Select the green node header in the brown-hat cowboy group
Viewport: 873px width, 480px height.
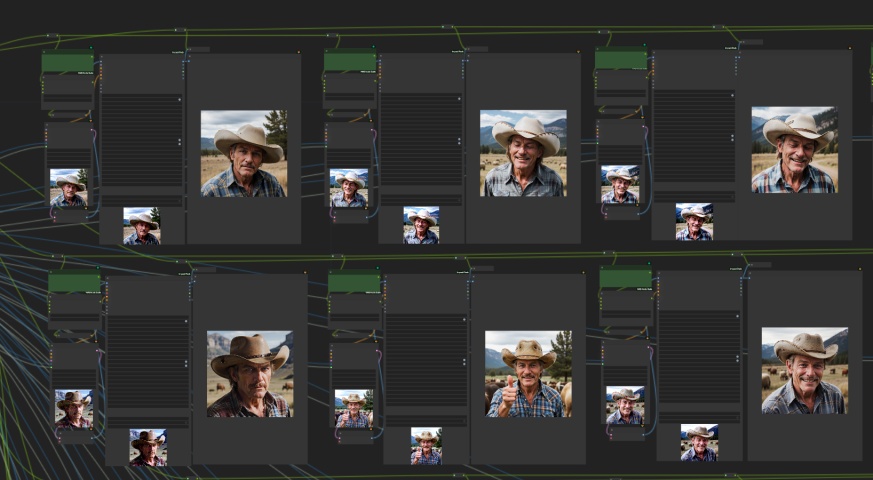(x=74, y=283)
